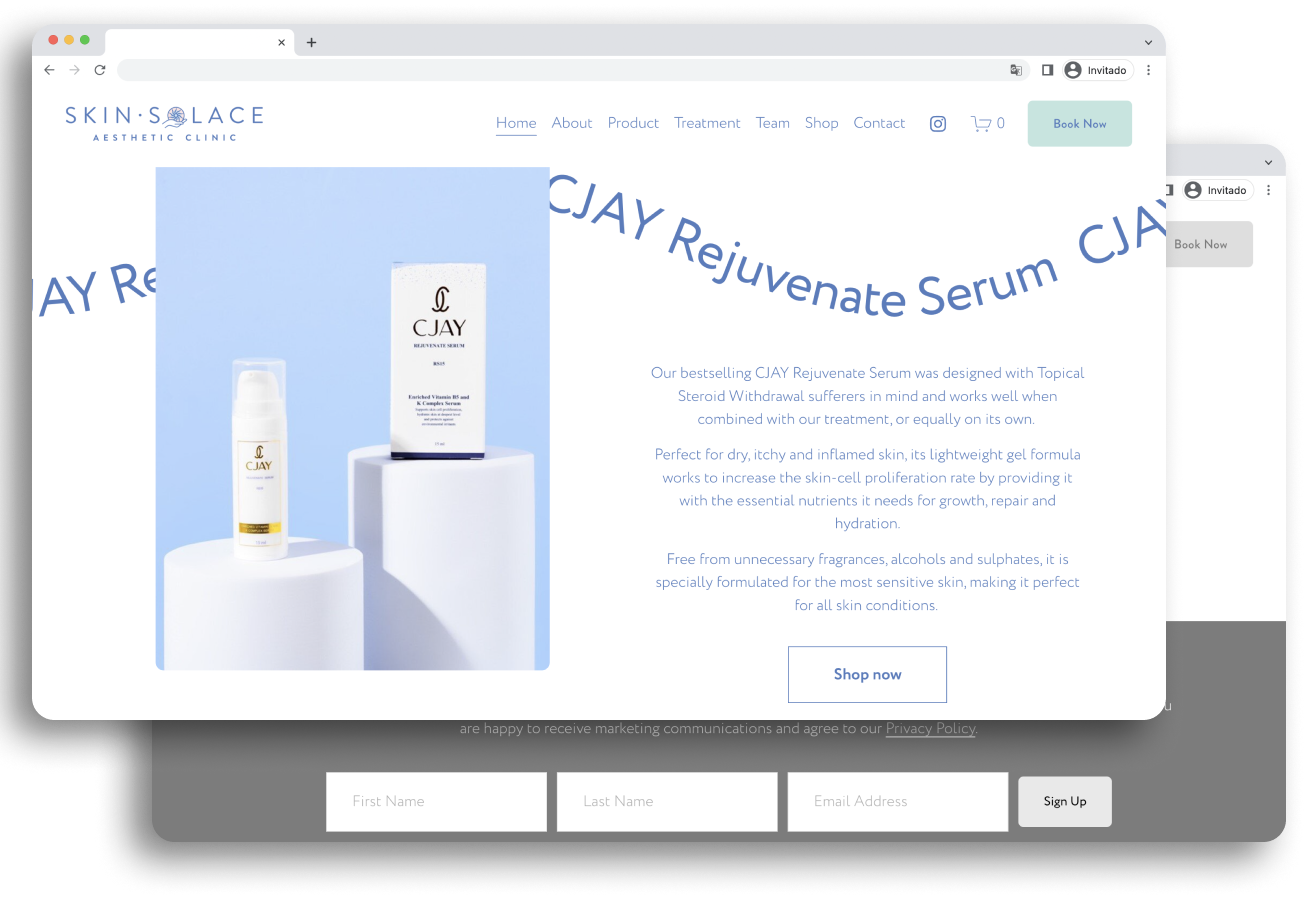
Task: Click the Email Address field in back window
Action: [x=898, y=801]
